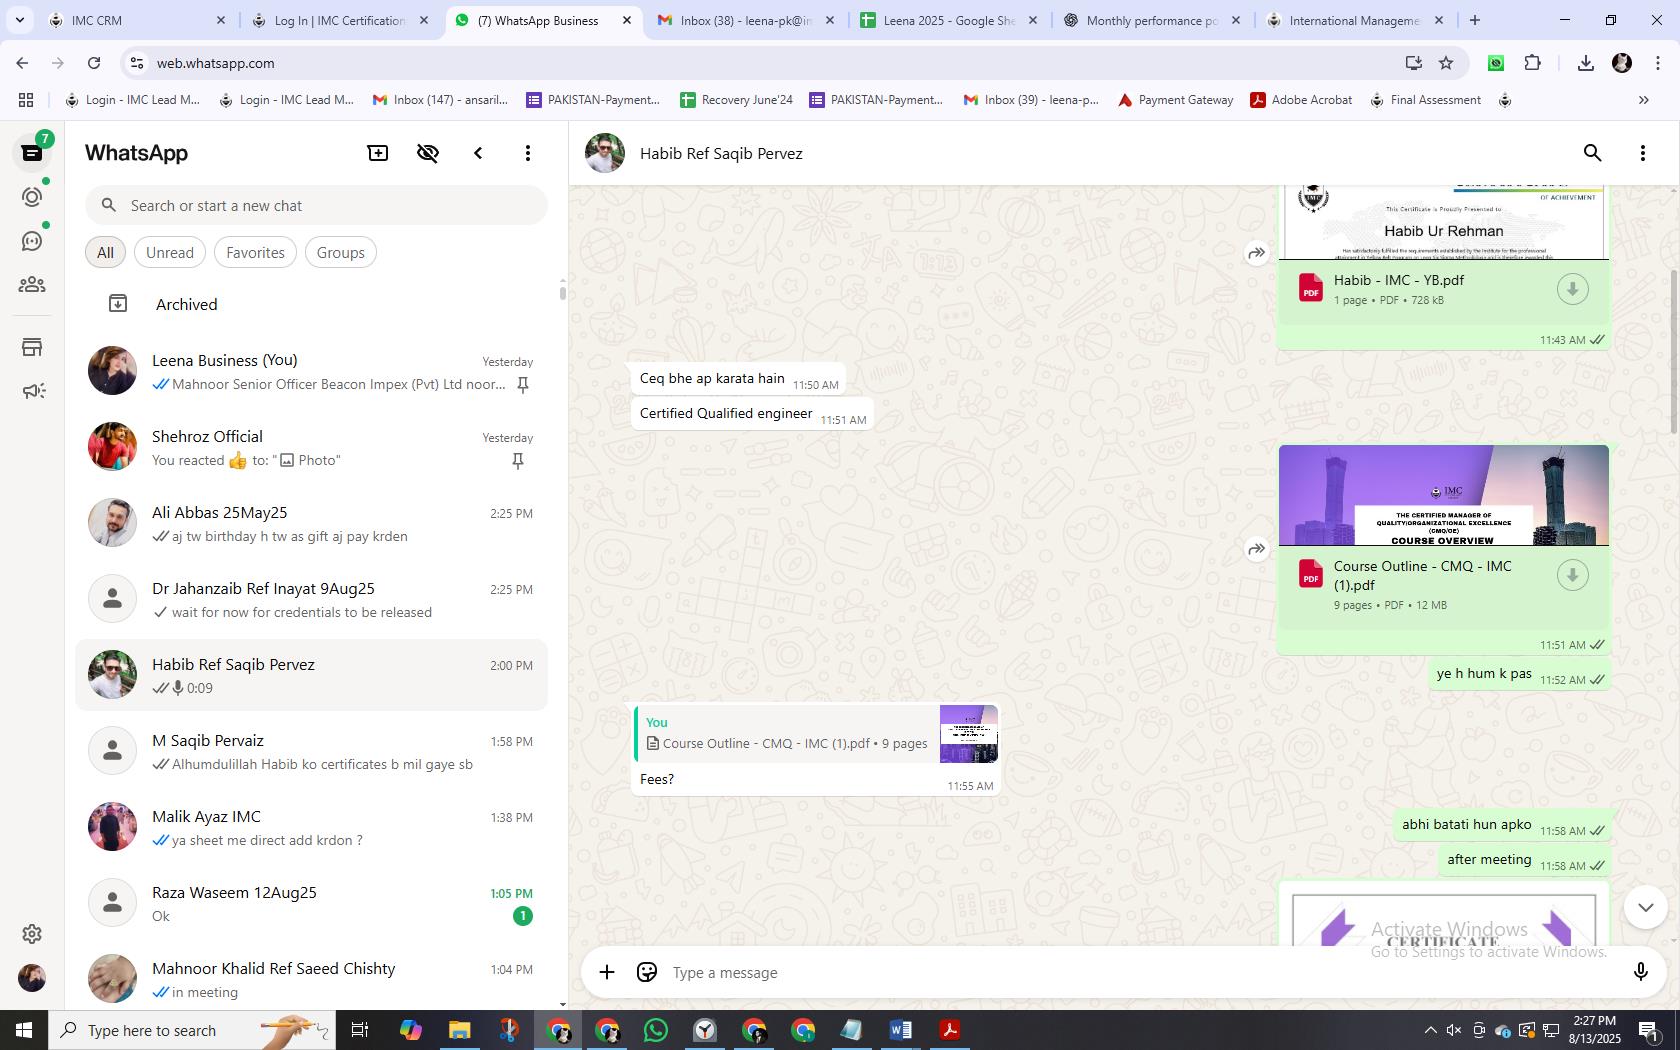The image size is (1680, 1050).
Task: Bookmark this page with the star icon
Action: click(1446, 63)
